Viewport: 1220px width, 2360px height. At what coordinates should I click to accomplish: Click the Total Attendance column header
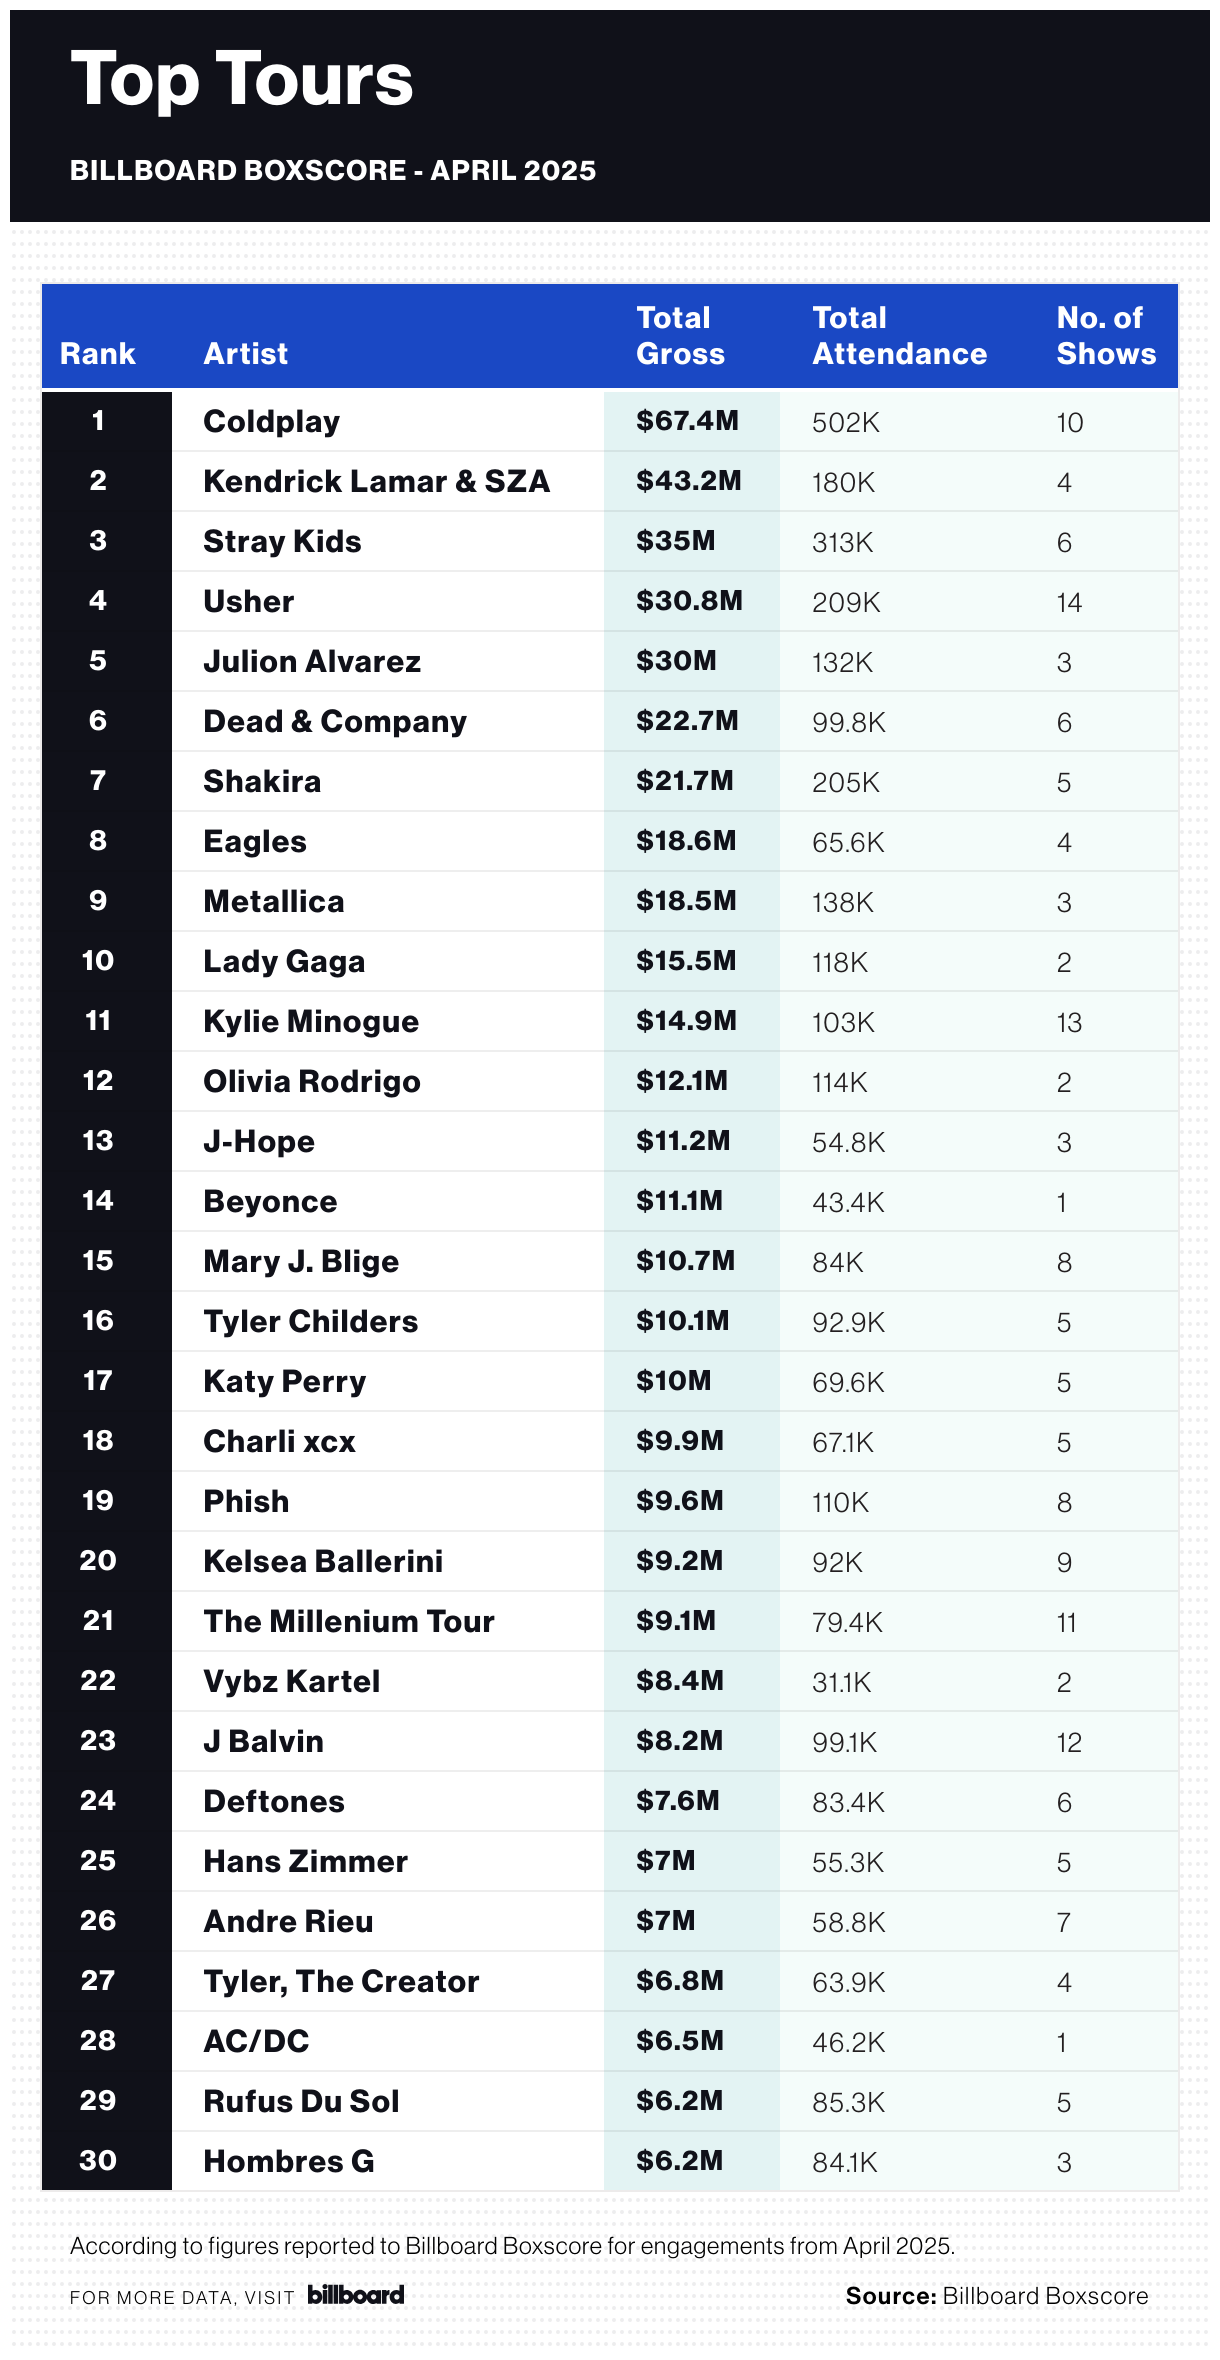click(900, 336)
